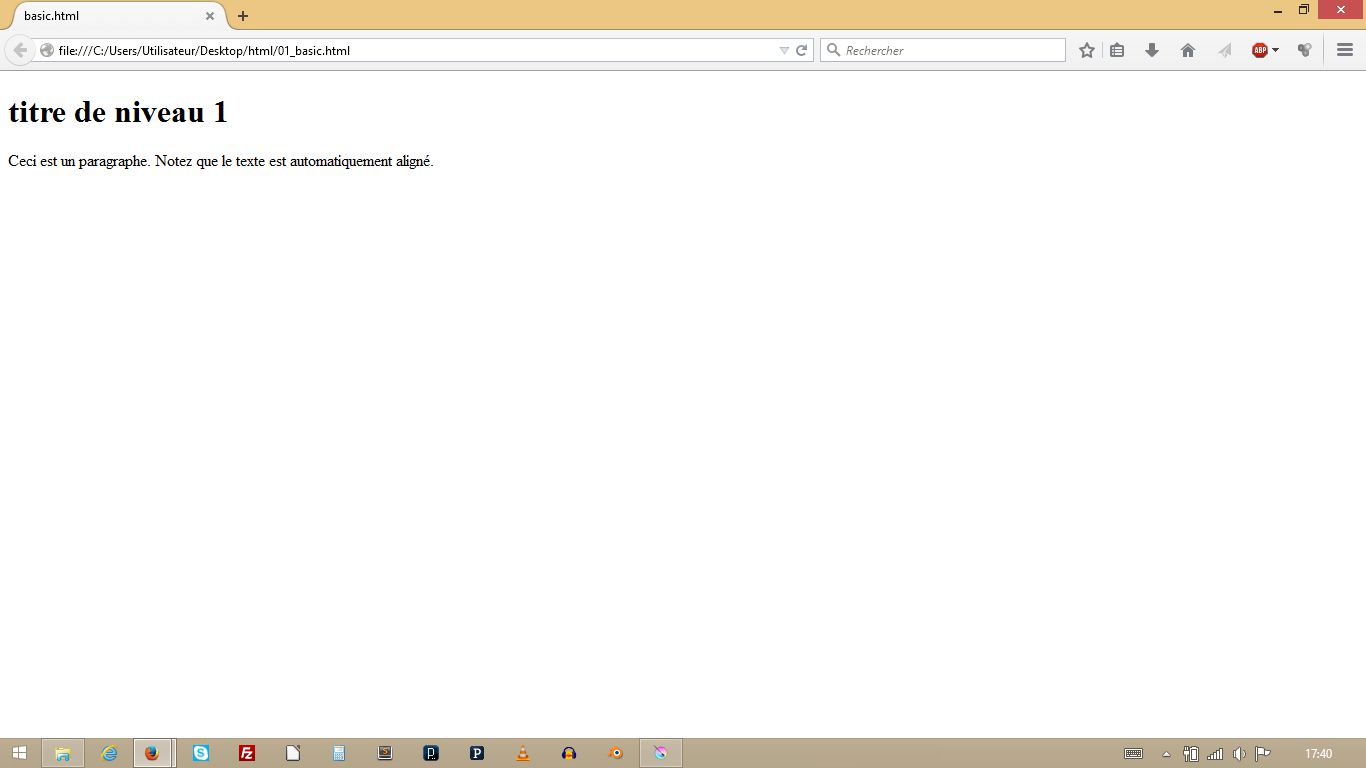Click the back navigation arrow
Screen dimensions: 1366x768
[19, 50]
